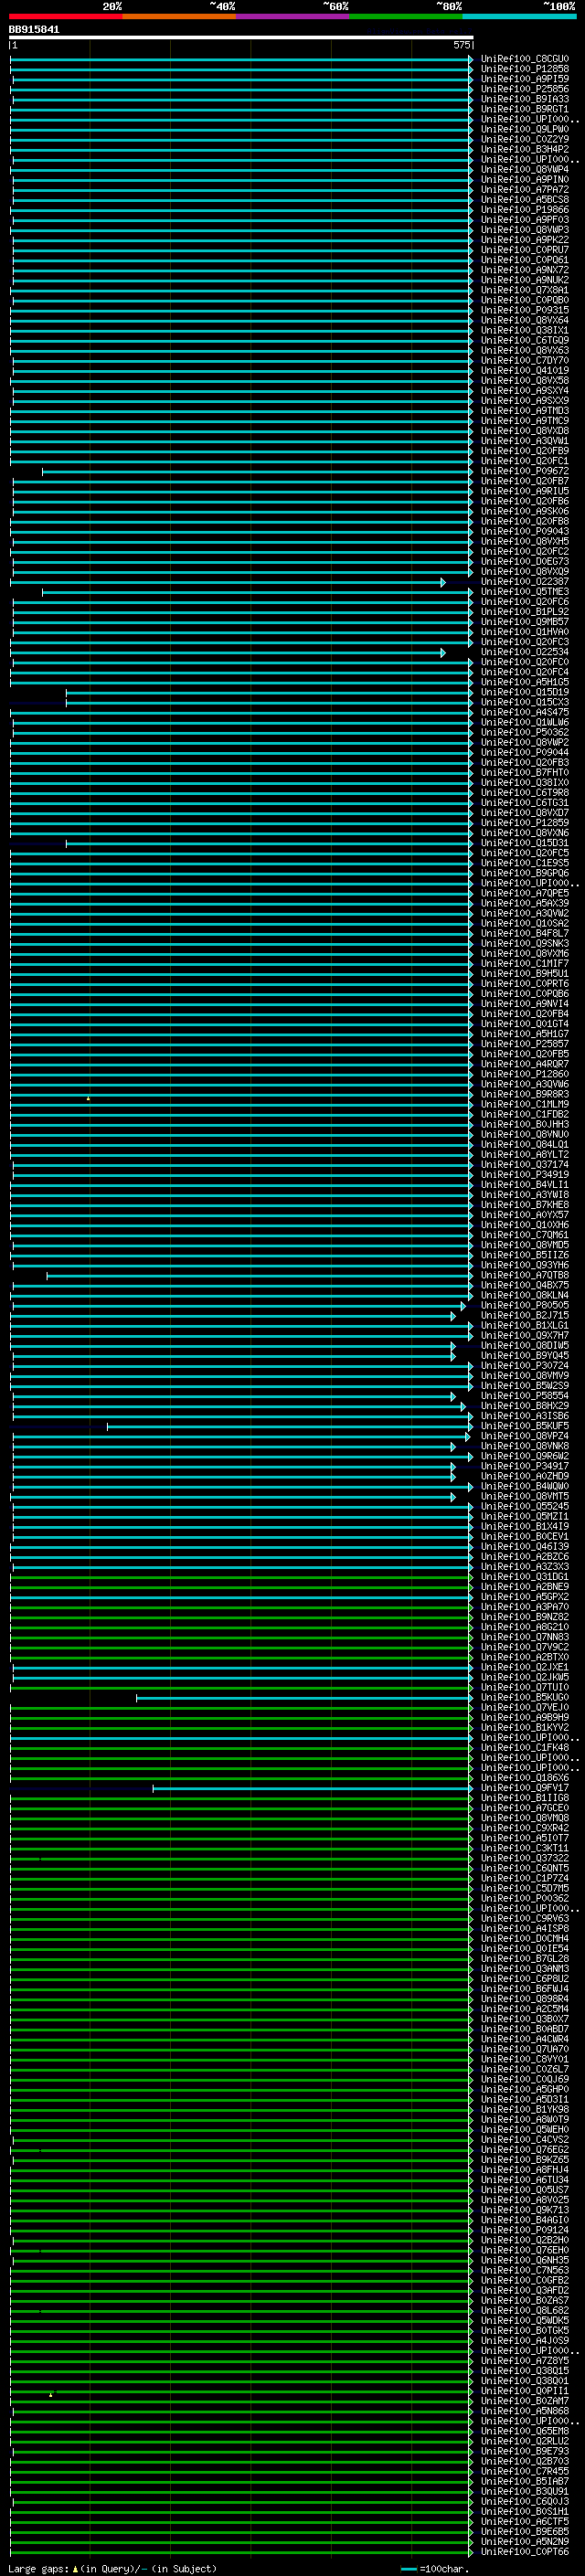585x2576 pixels.
Task: Select hit label UniRef100_Q9LPW0
Action: tap(524, 129)
